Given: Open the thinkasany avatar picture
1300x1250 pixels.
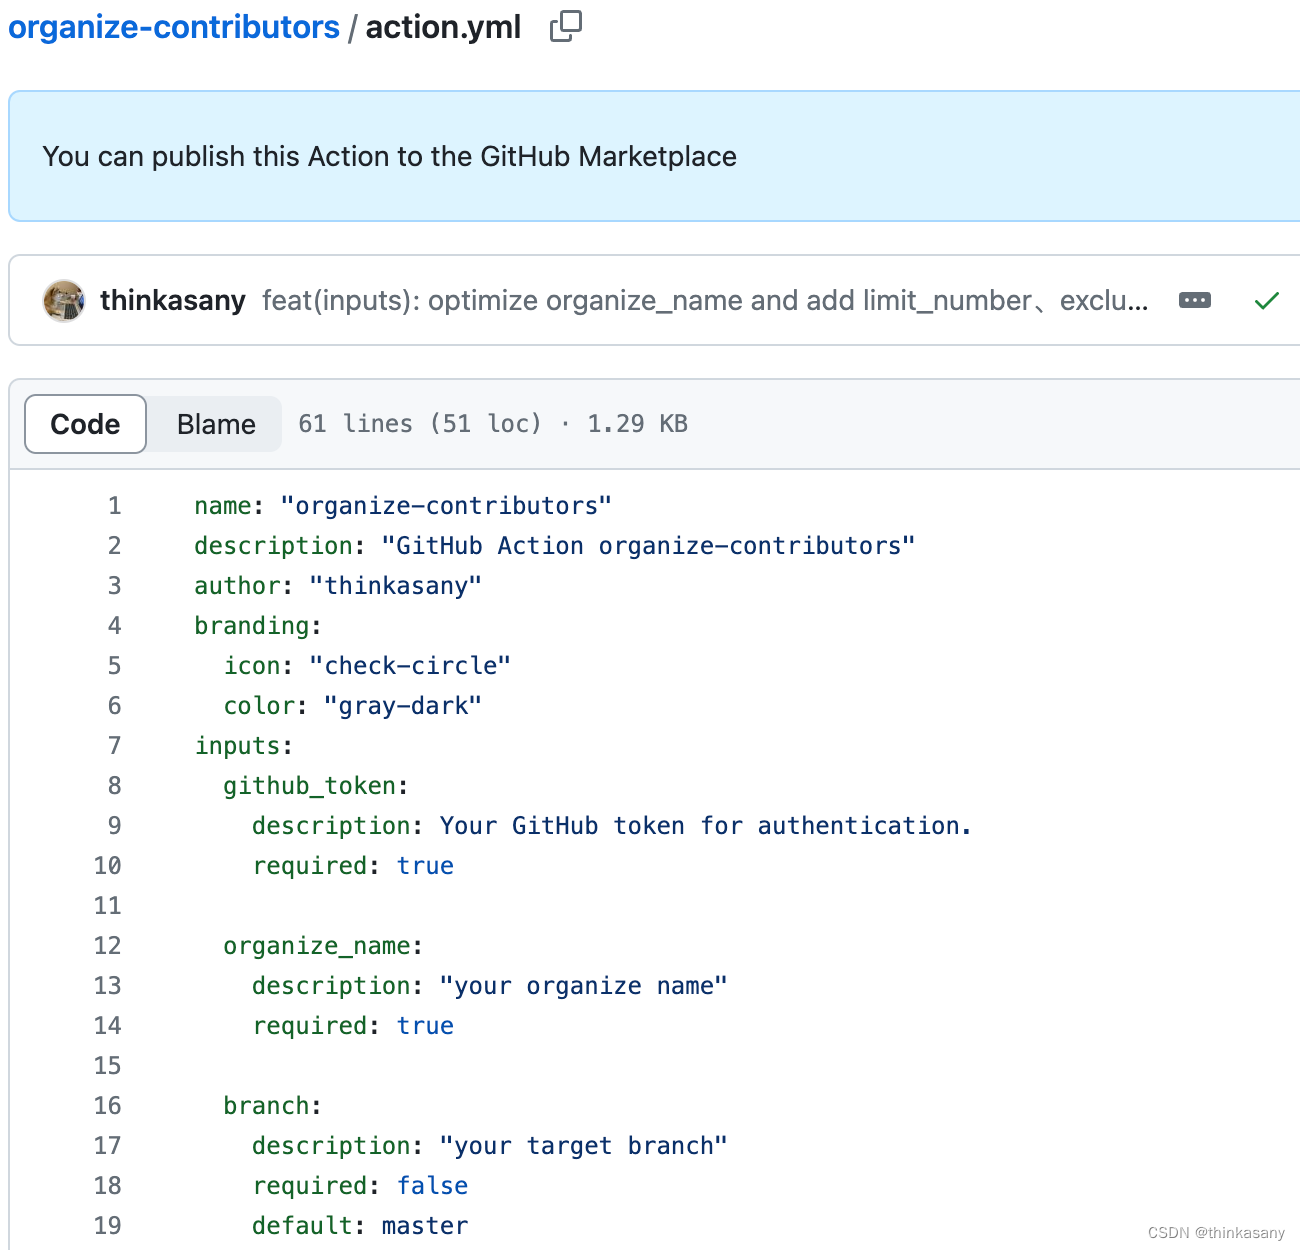Looking at the screenshot, I should (64, 301).
